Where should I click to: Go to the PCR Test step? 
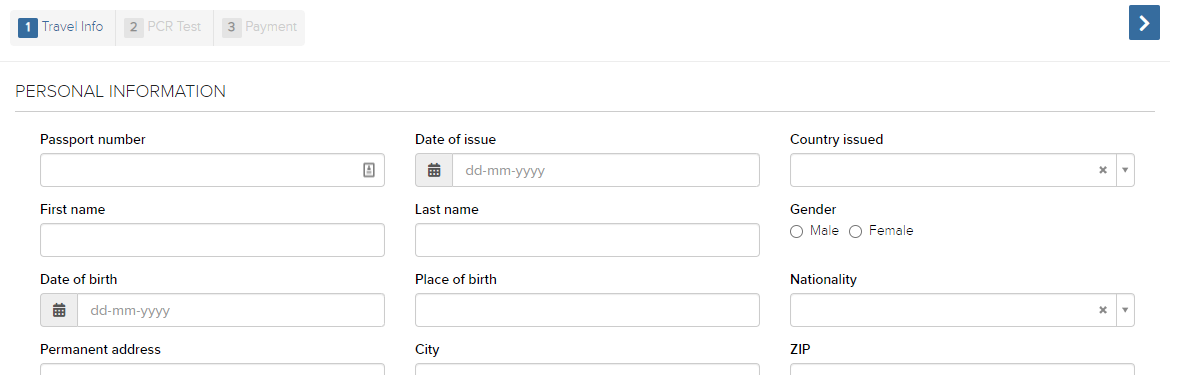click(x=165, y=28)
